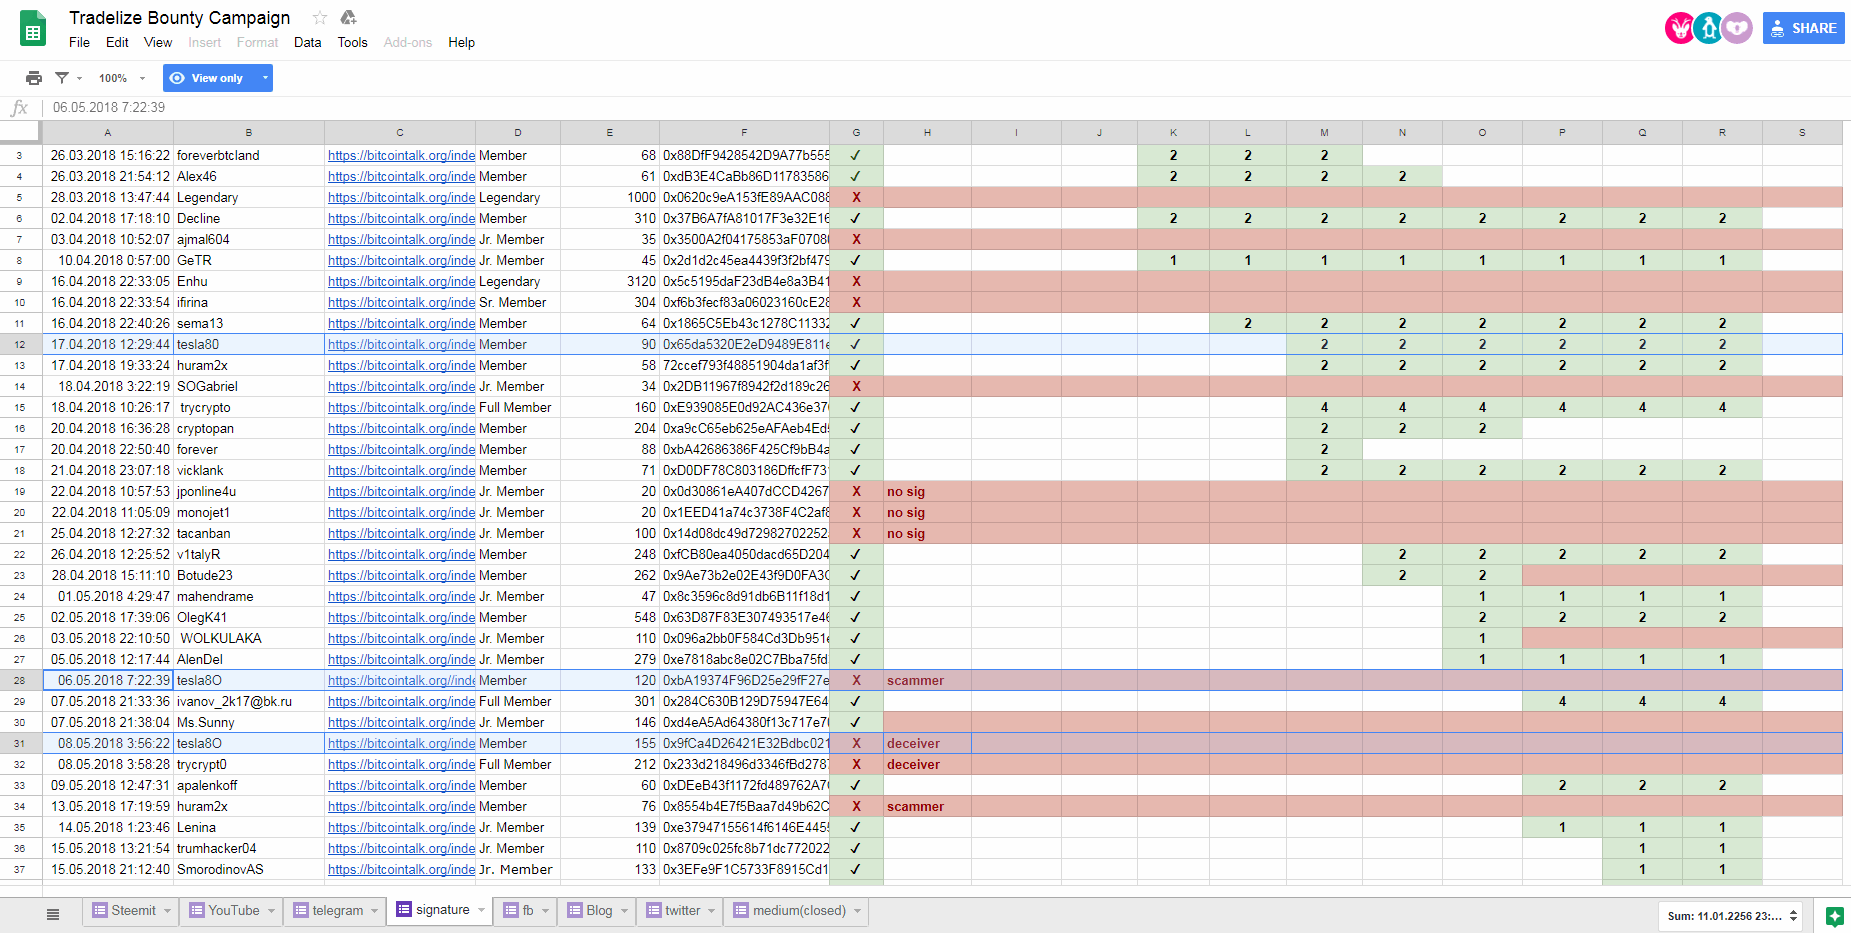Switch to the telegram sheet tab
The height and width of the screenshot is (933, 1851).
click(x=337, y=911)
